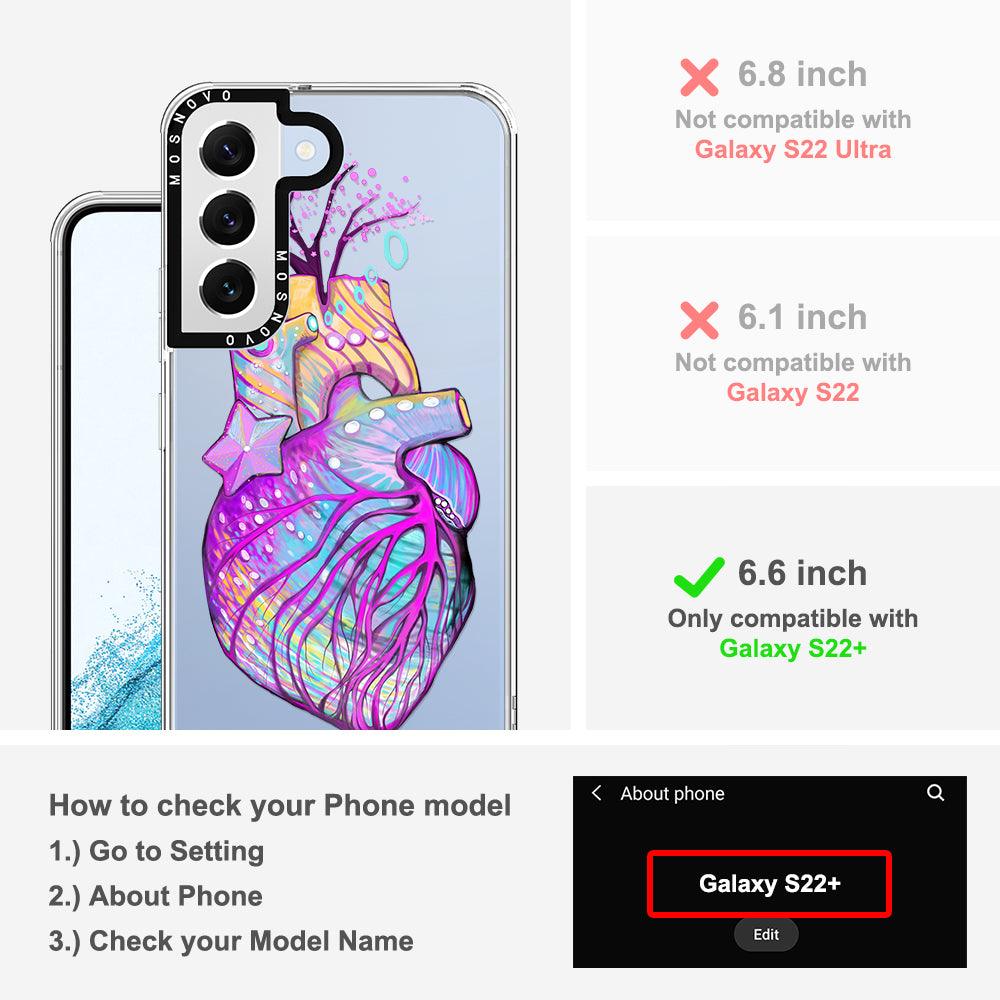Click the red Galaxy S22 label
The width and height of the screenshot is (1000, 1000).
click(793, 392)
